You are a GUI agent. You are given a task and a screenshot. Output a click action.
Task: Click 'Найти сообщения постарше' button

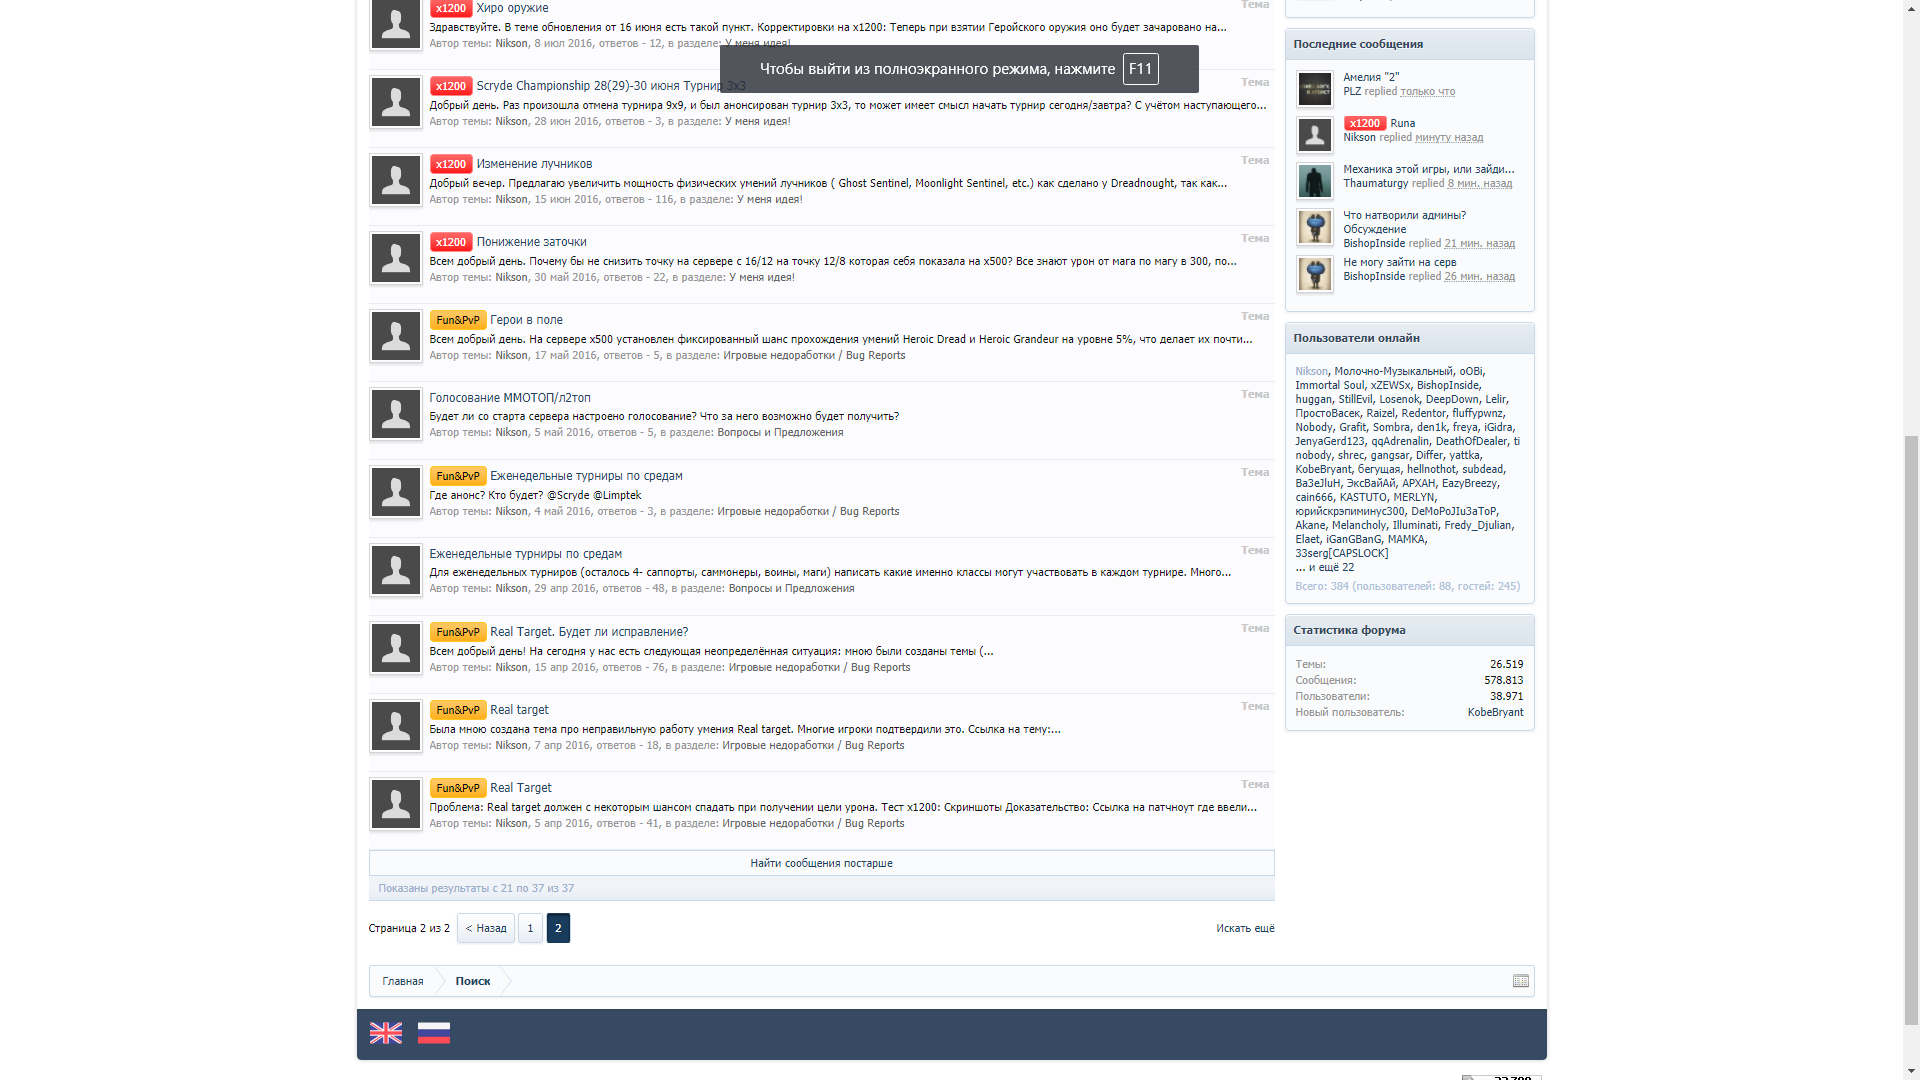tap(821, 863)
